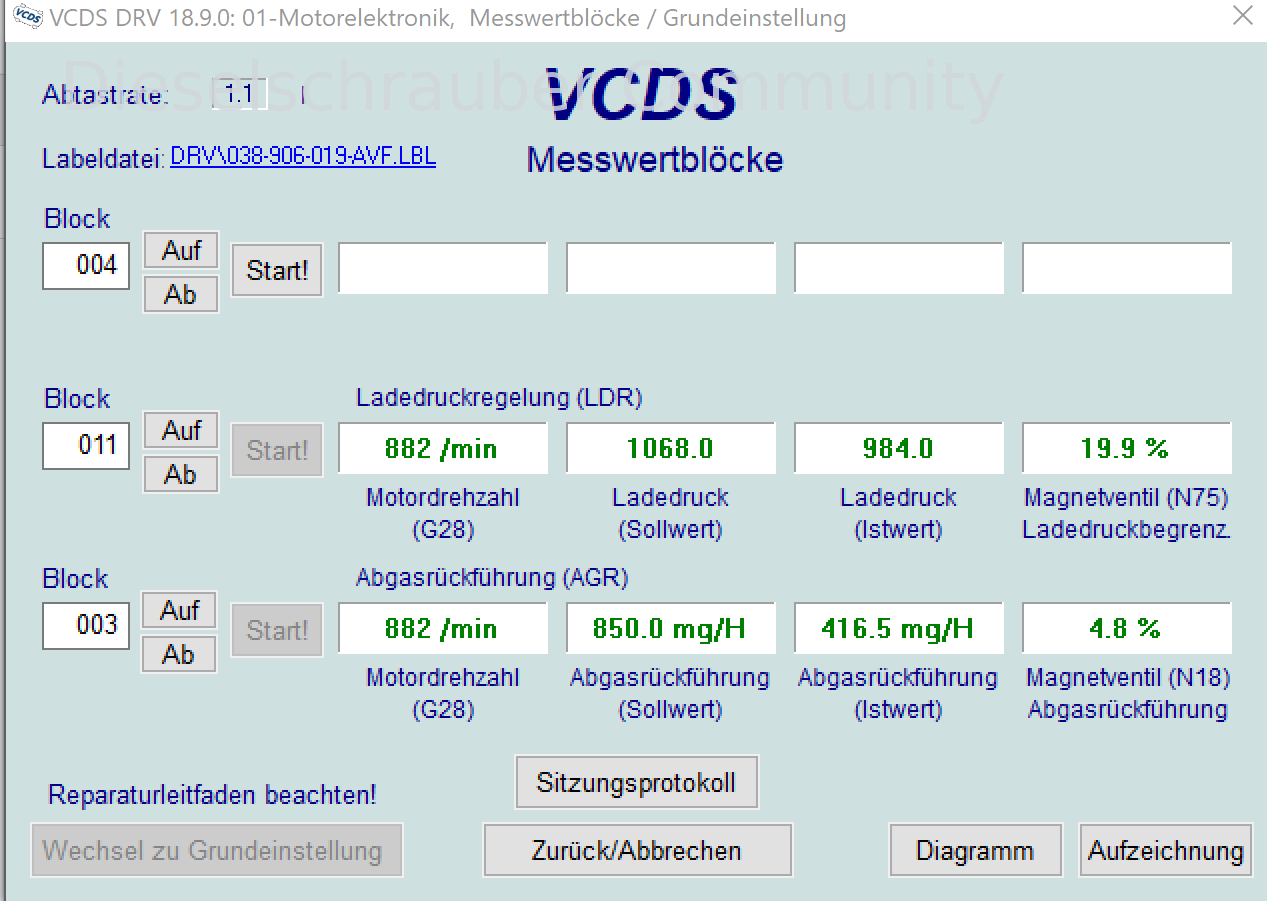Viewport: 1267px width, 901px height.
Task: Select the AGR Sollwert value 850.0 mg/H
Action: pos(671,628)
